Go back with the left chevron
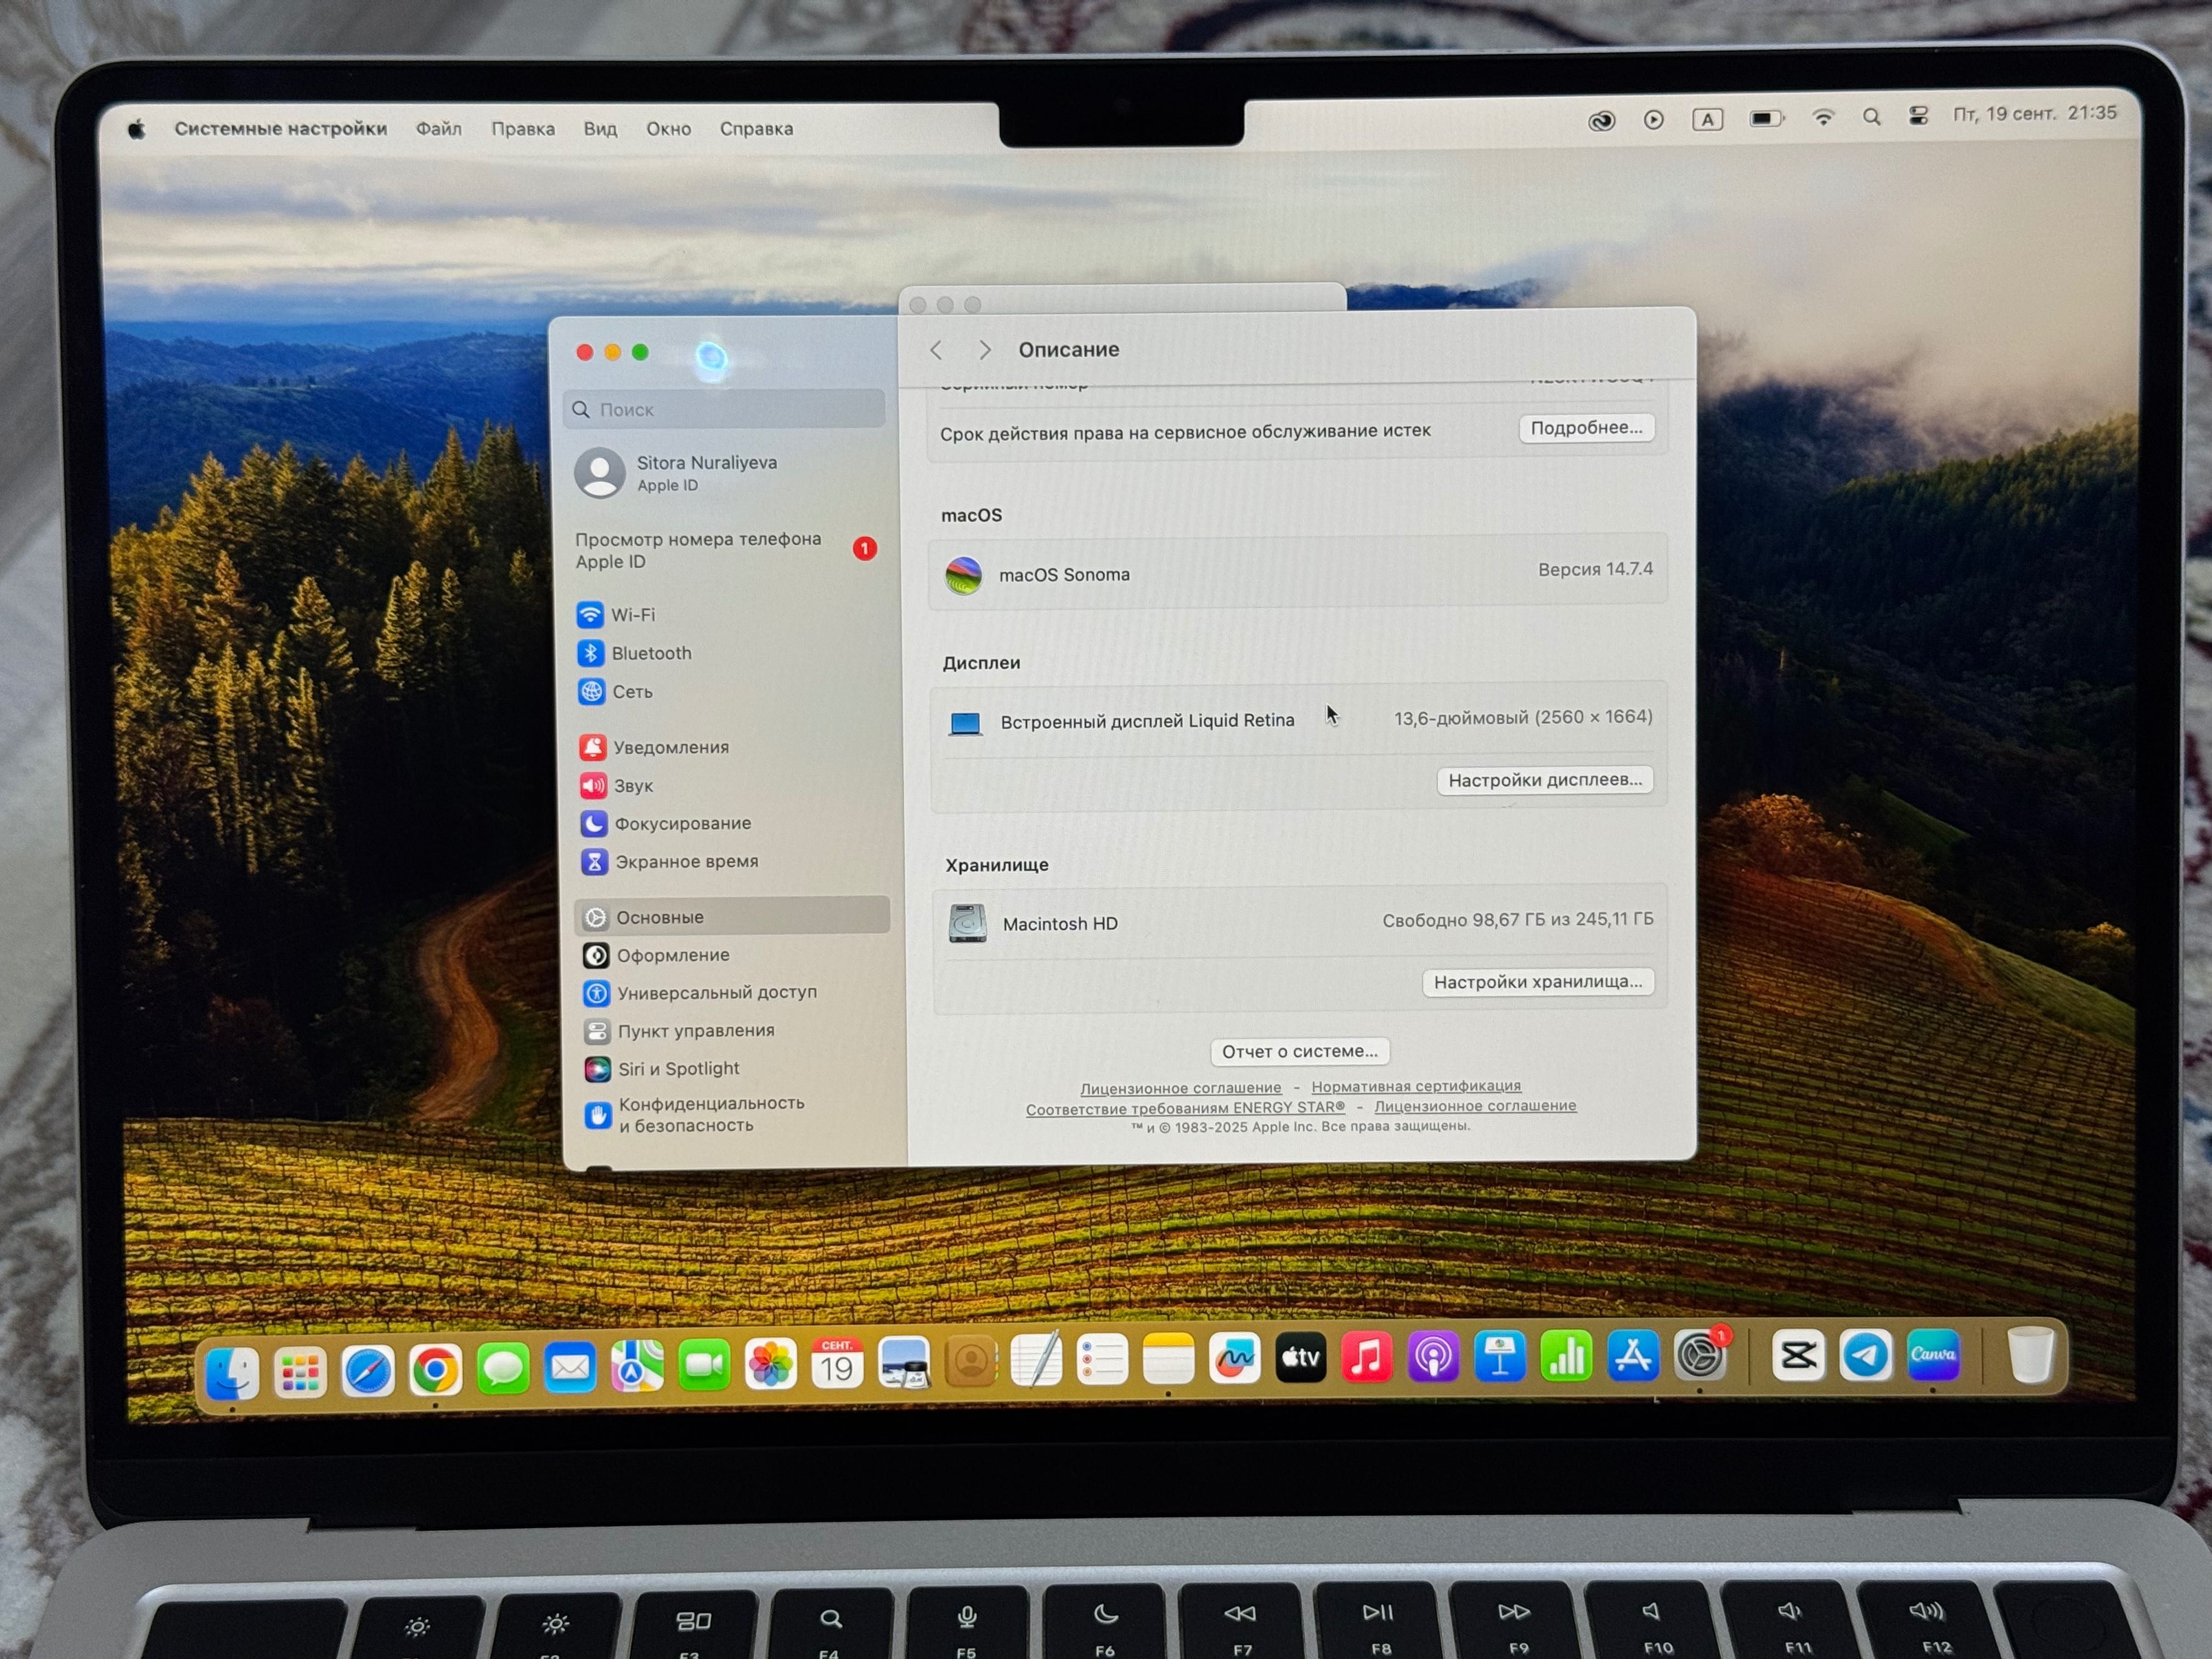 937,350
